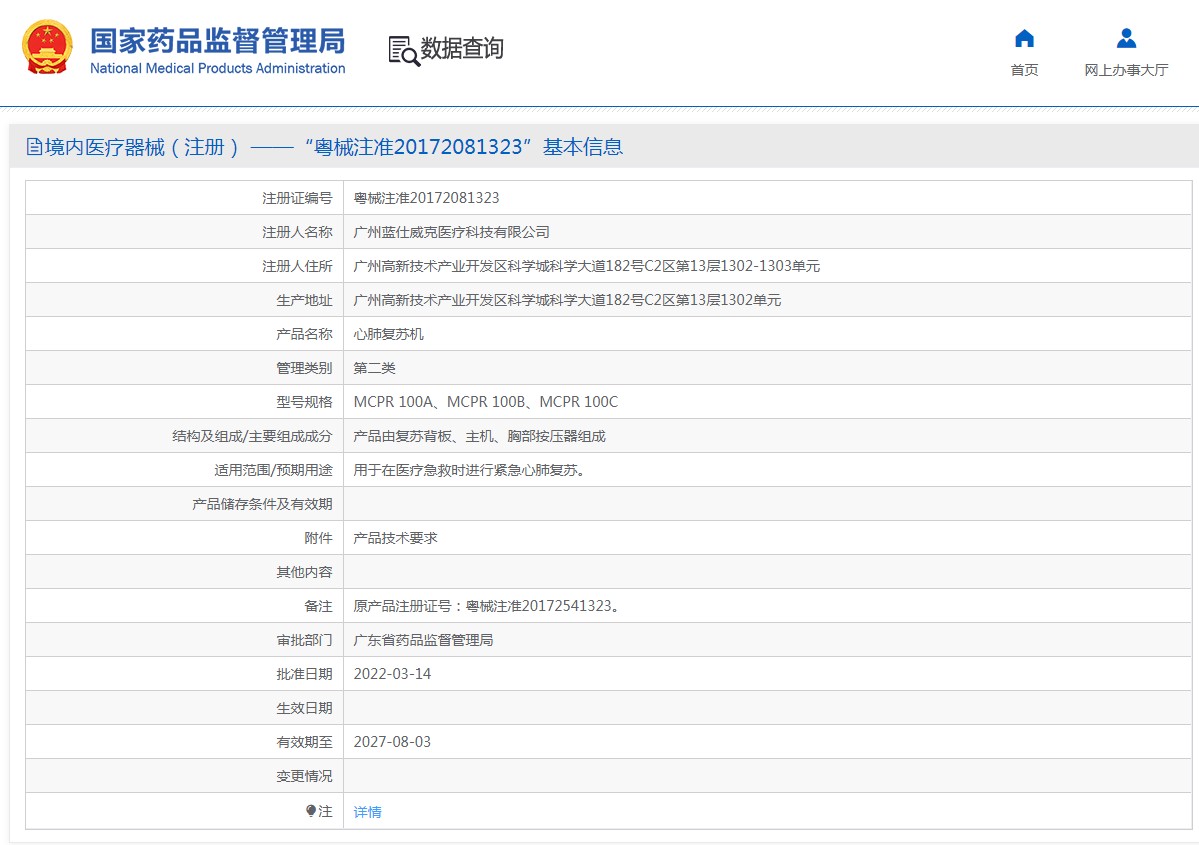
Task: Click the 其他内容 row label
Action: coord(304,572)
